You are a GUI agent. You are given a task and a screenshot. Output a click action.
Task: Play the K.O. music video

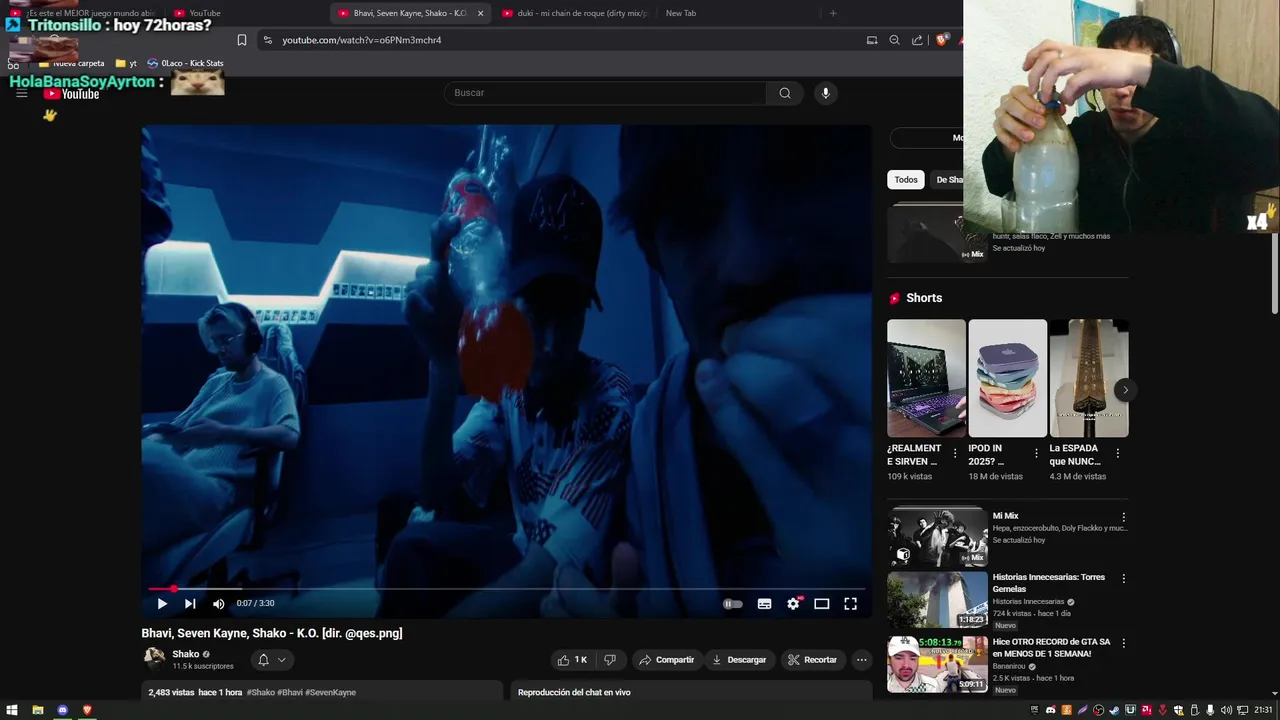click(x=162, y=603)
